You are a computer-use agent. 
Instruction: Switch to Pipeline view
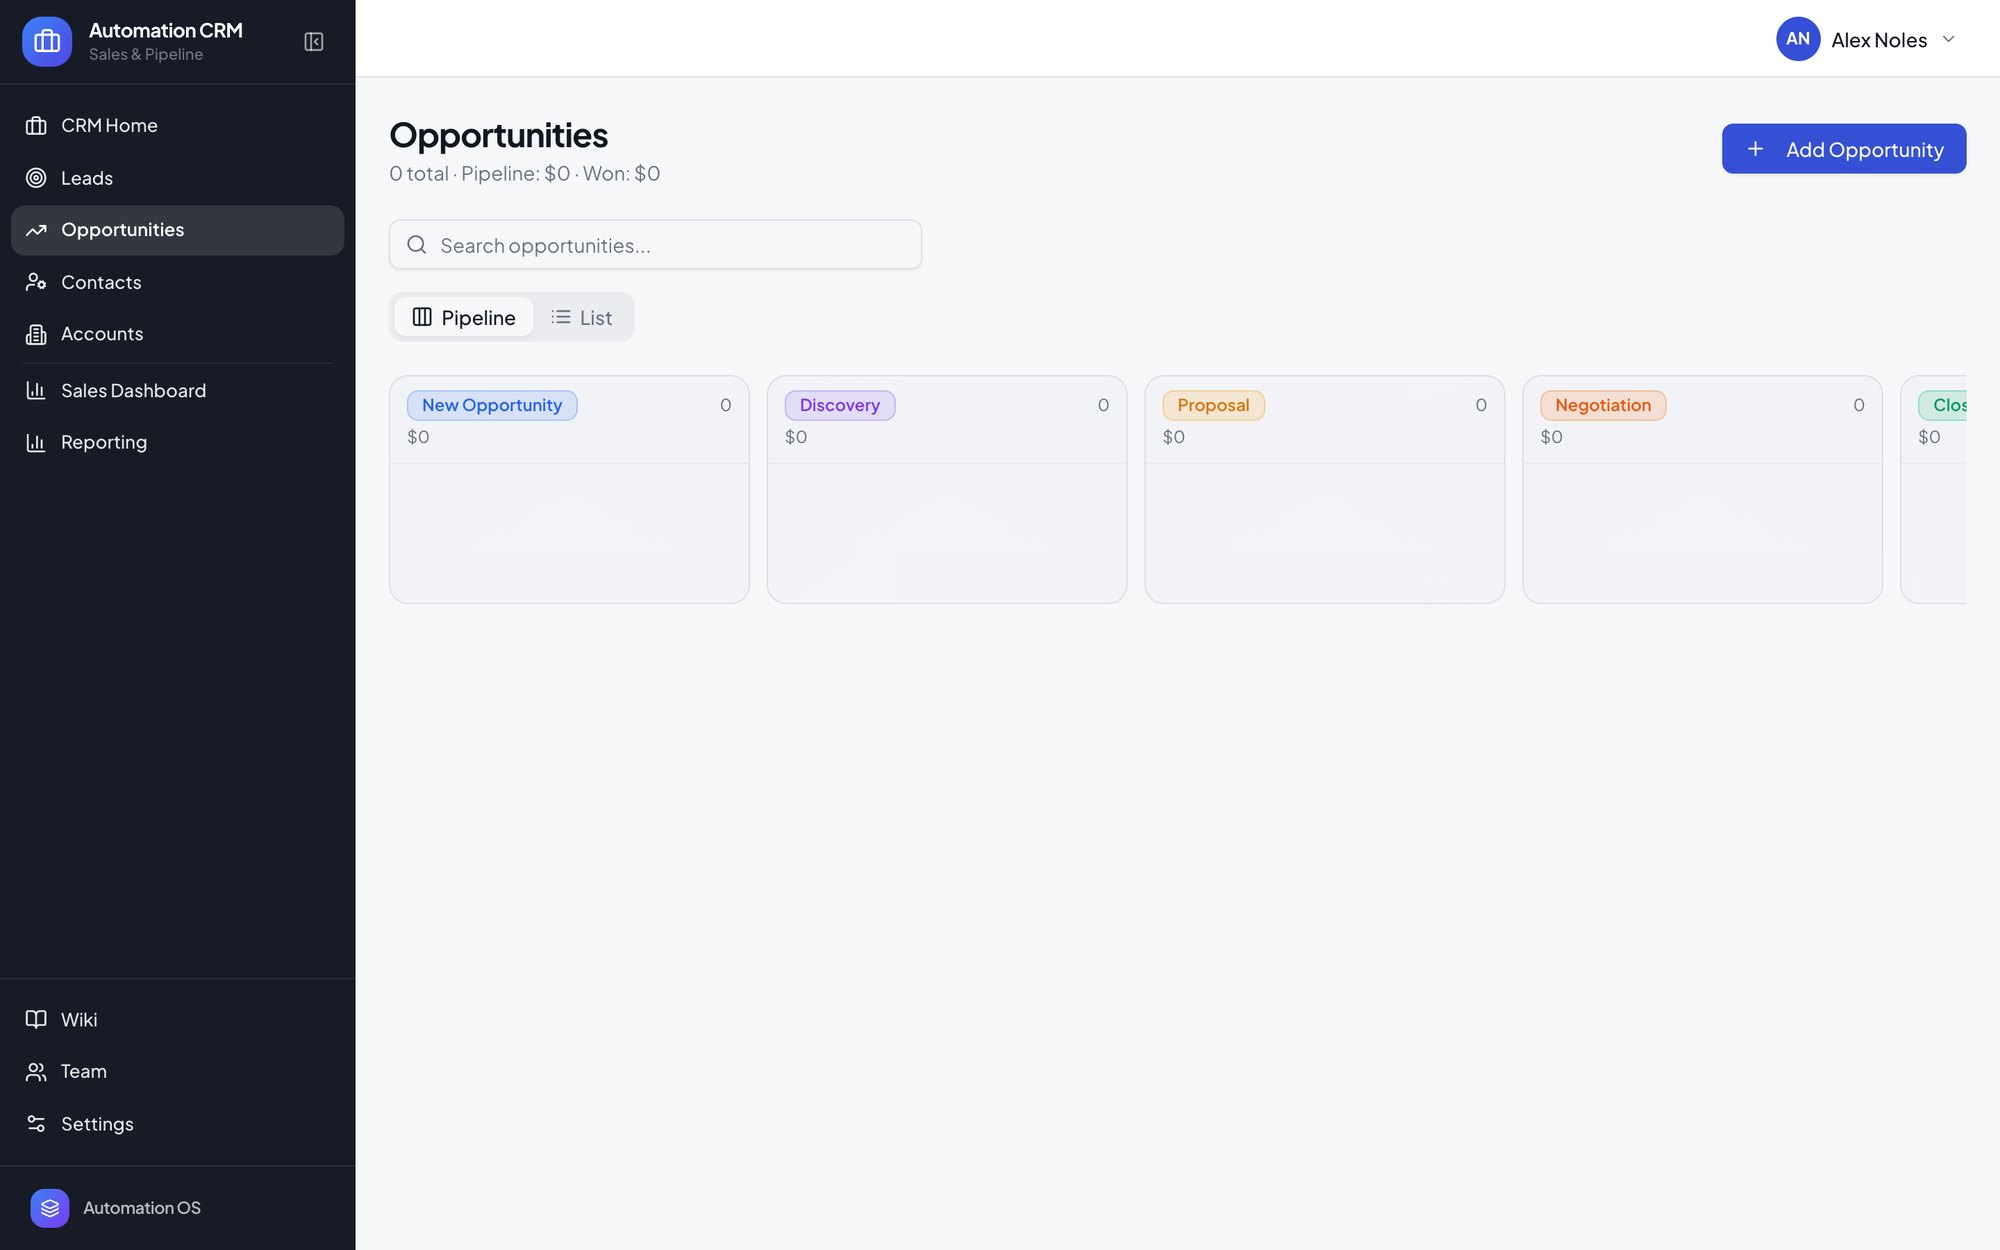(464, 317)
